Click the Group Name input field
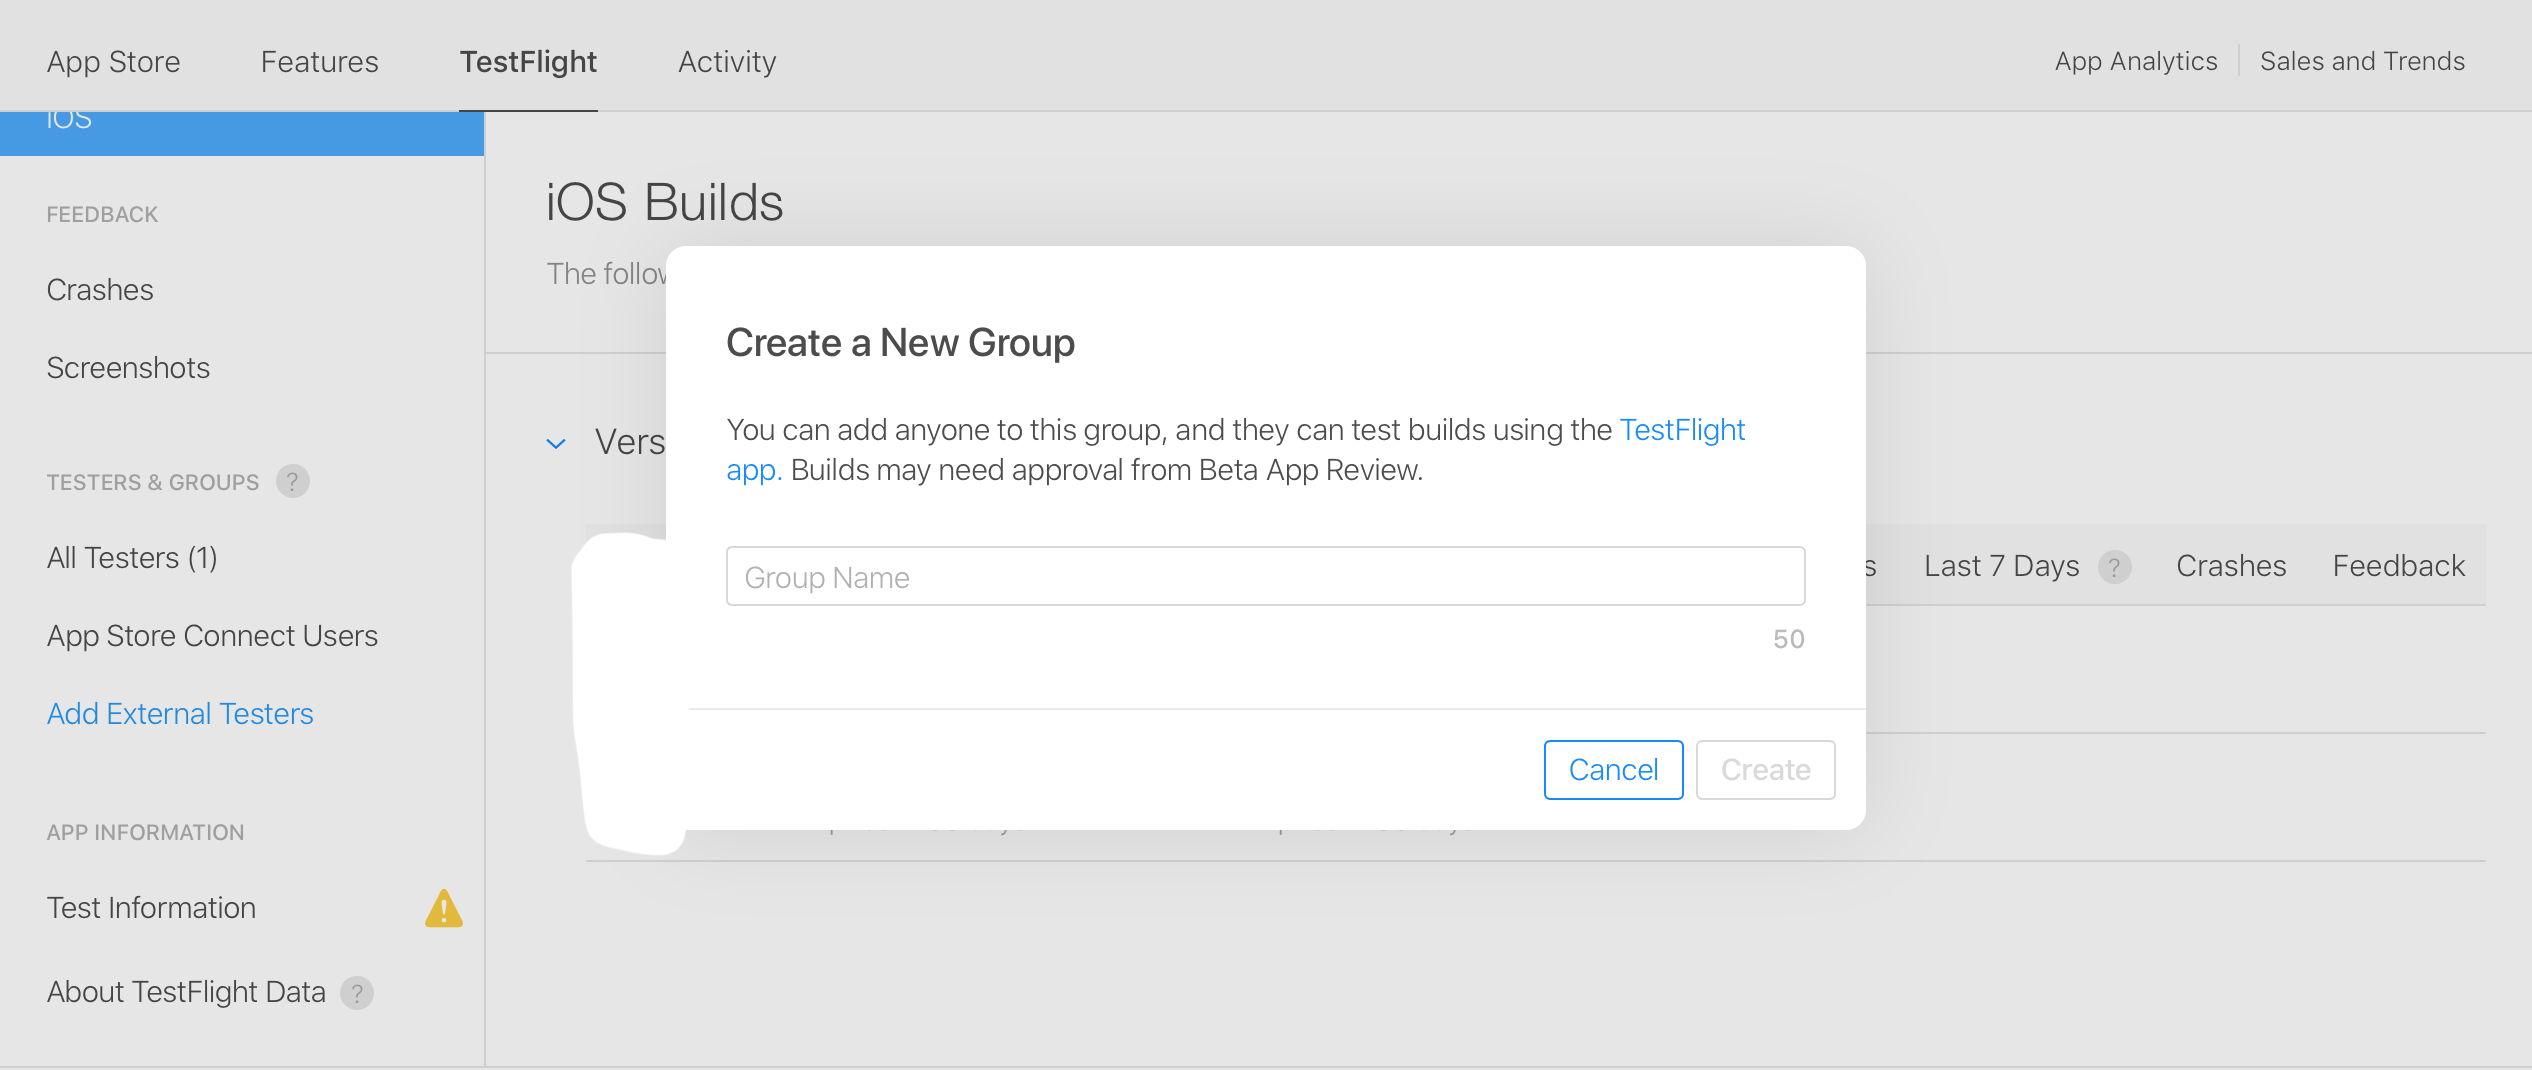Image resolution: width=2532 pixels, height=1070 pixels. pos(1265,576)
